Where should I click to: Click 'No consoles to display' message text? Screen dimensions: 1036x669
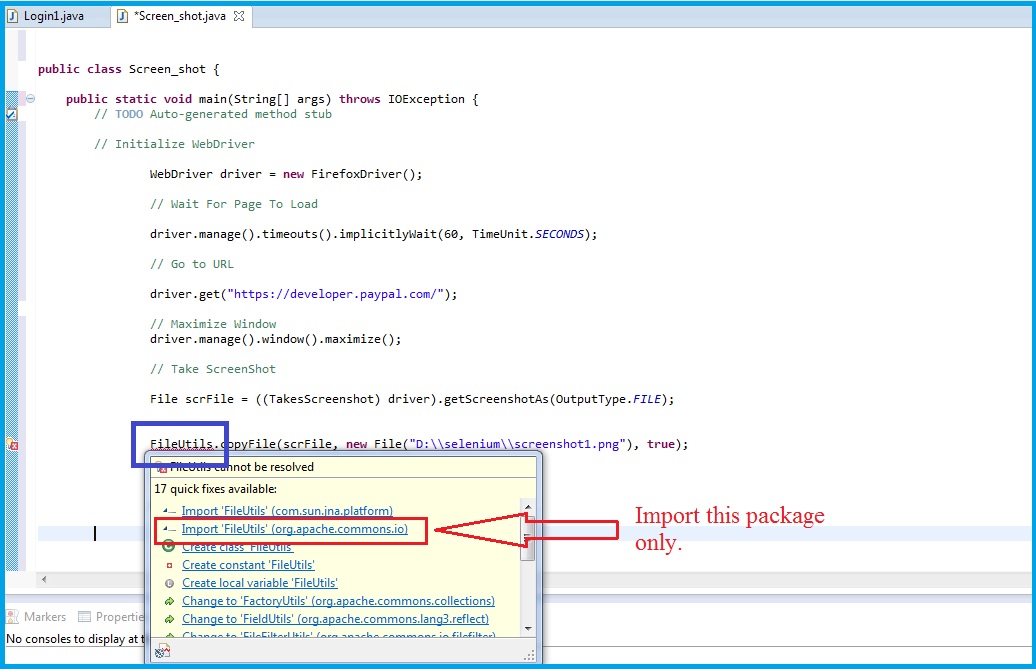[74, 639]
